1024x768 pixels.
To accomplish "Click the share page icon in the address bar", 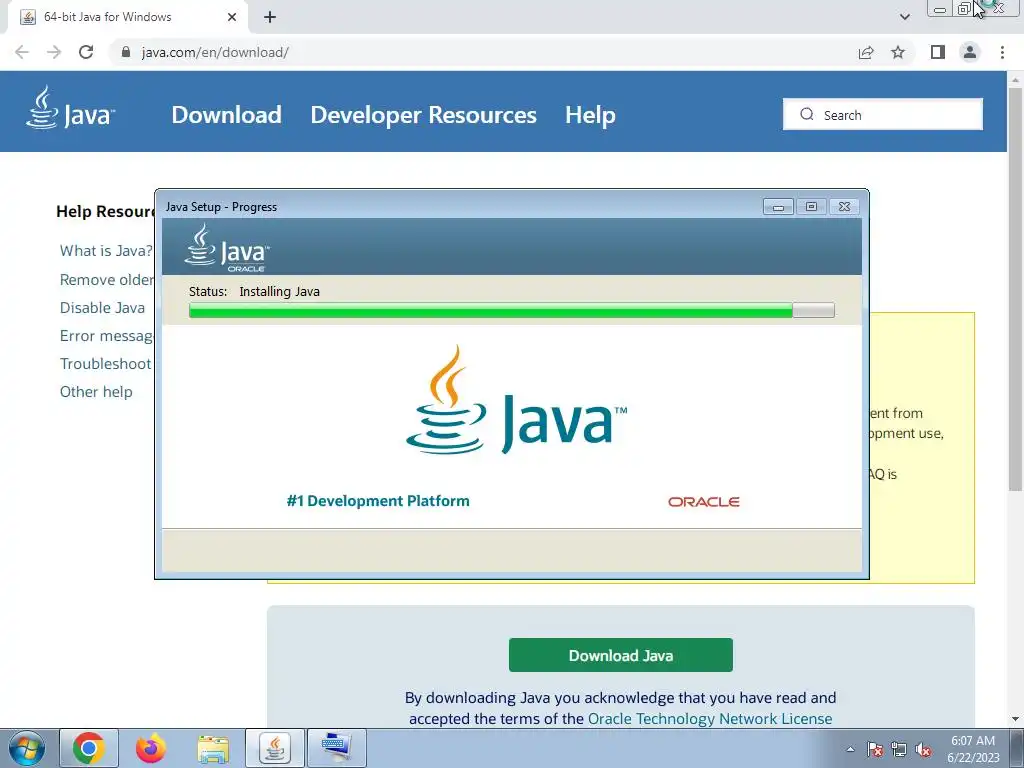I will [866, 52].
